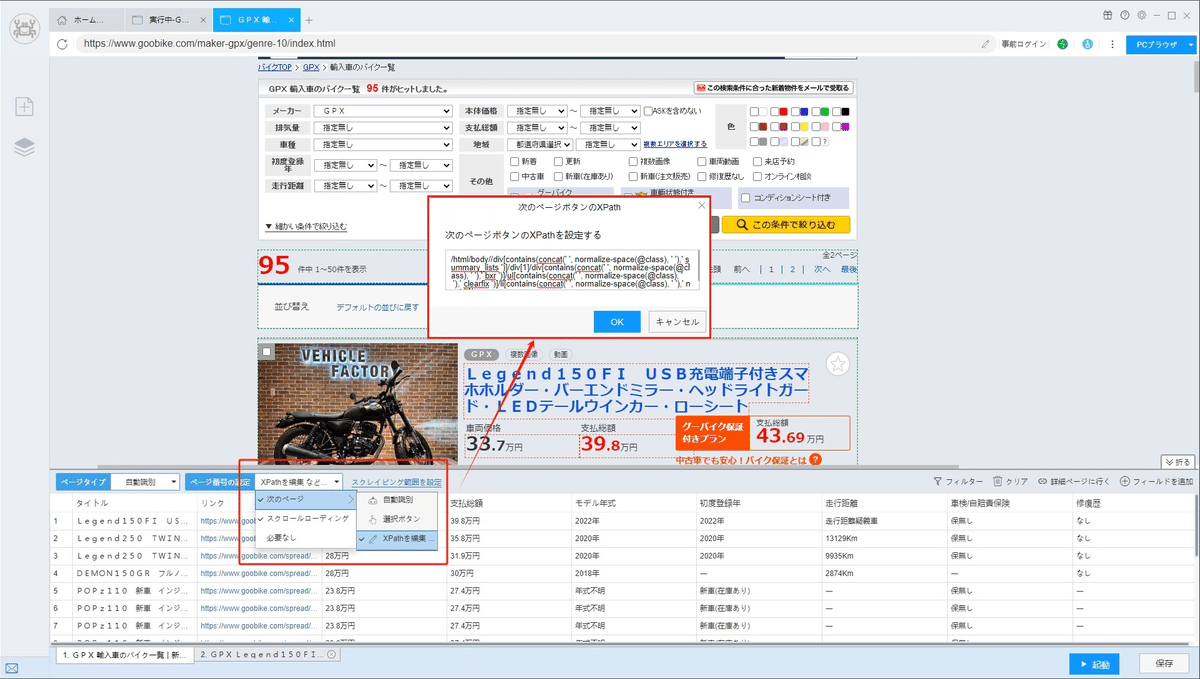
Task: Choose 自動識別 submenu option
Action: [398, 499]
